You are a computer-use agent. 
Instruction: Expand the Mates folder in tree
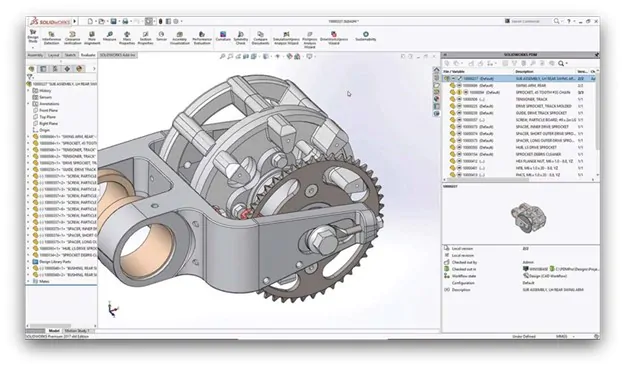click(29, 281)
